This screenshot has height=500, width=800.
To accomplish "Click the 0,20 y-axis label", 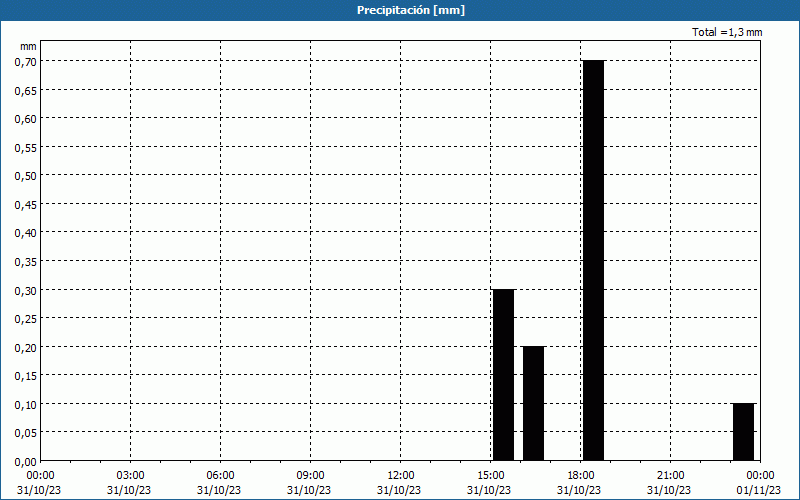I will click(25, 348).
